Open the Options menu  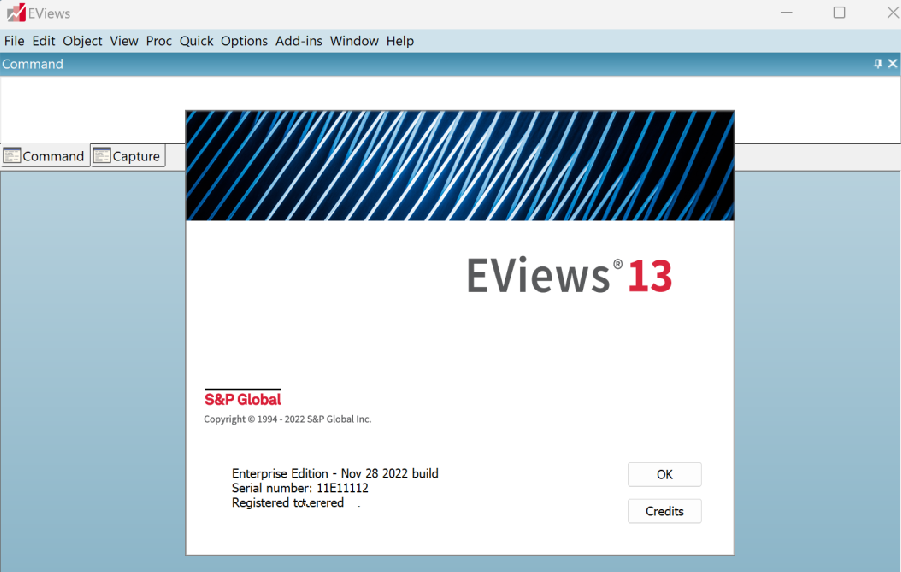244,41
